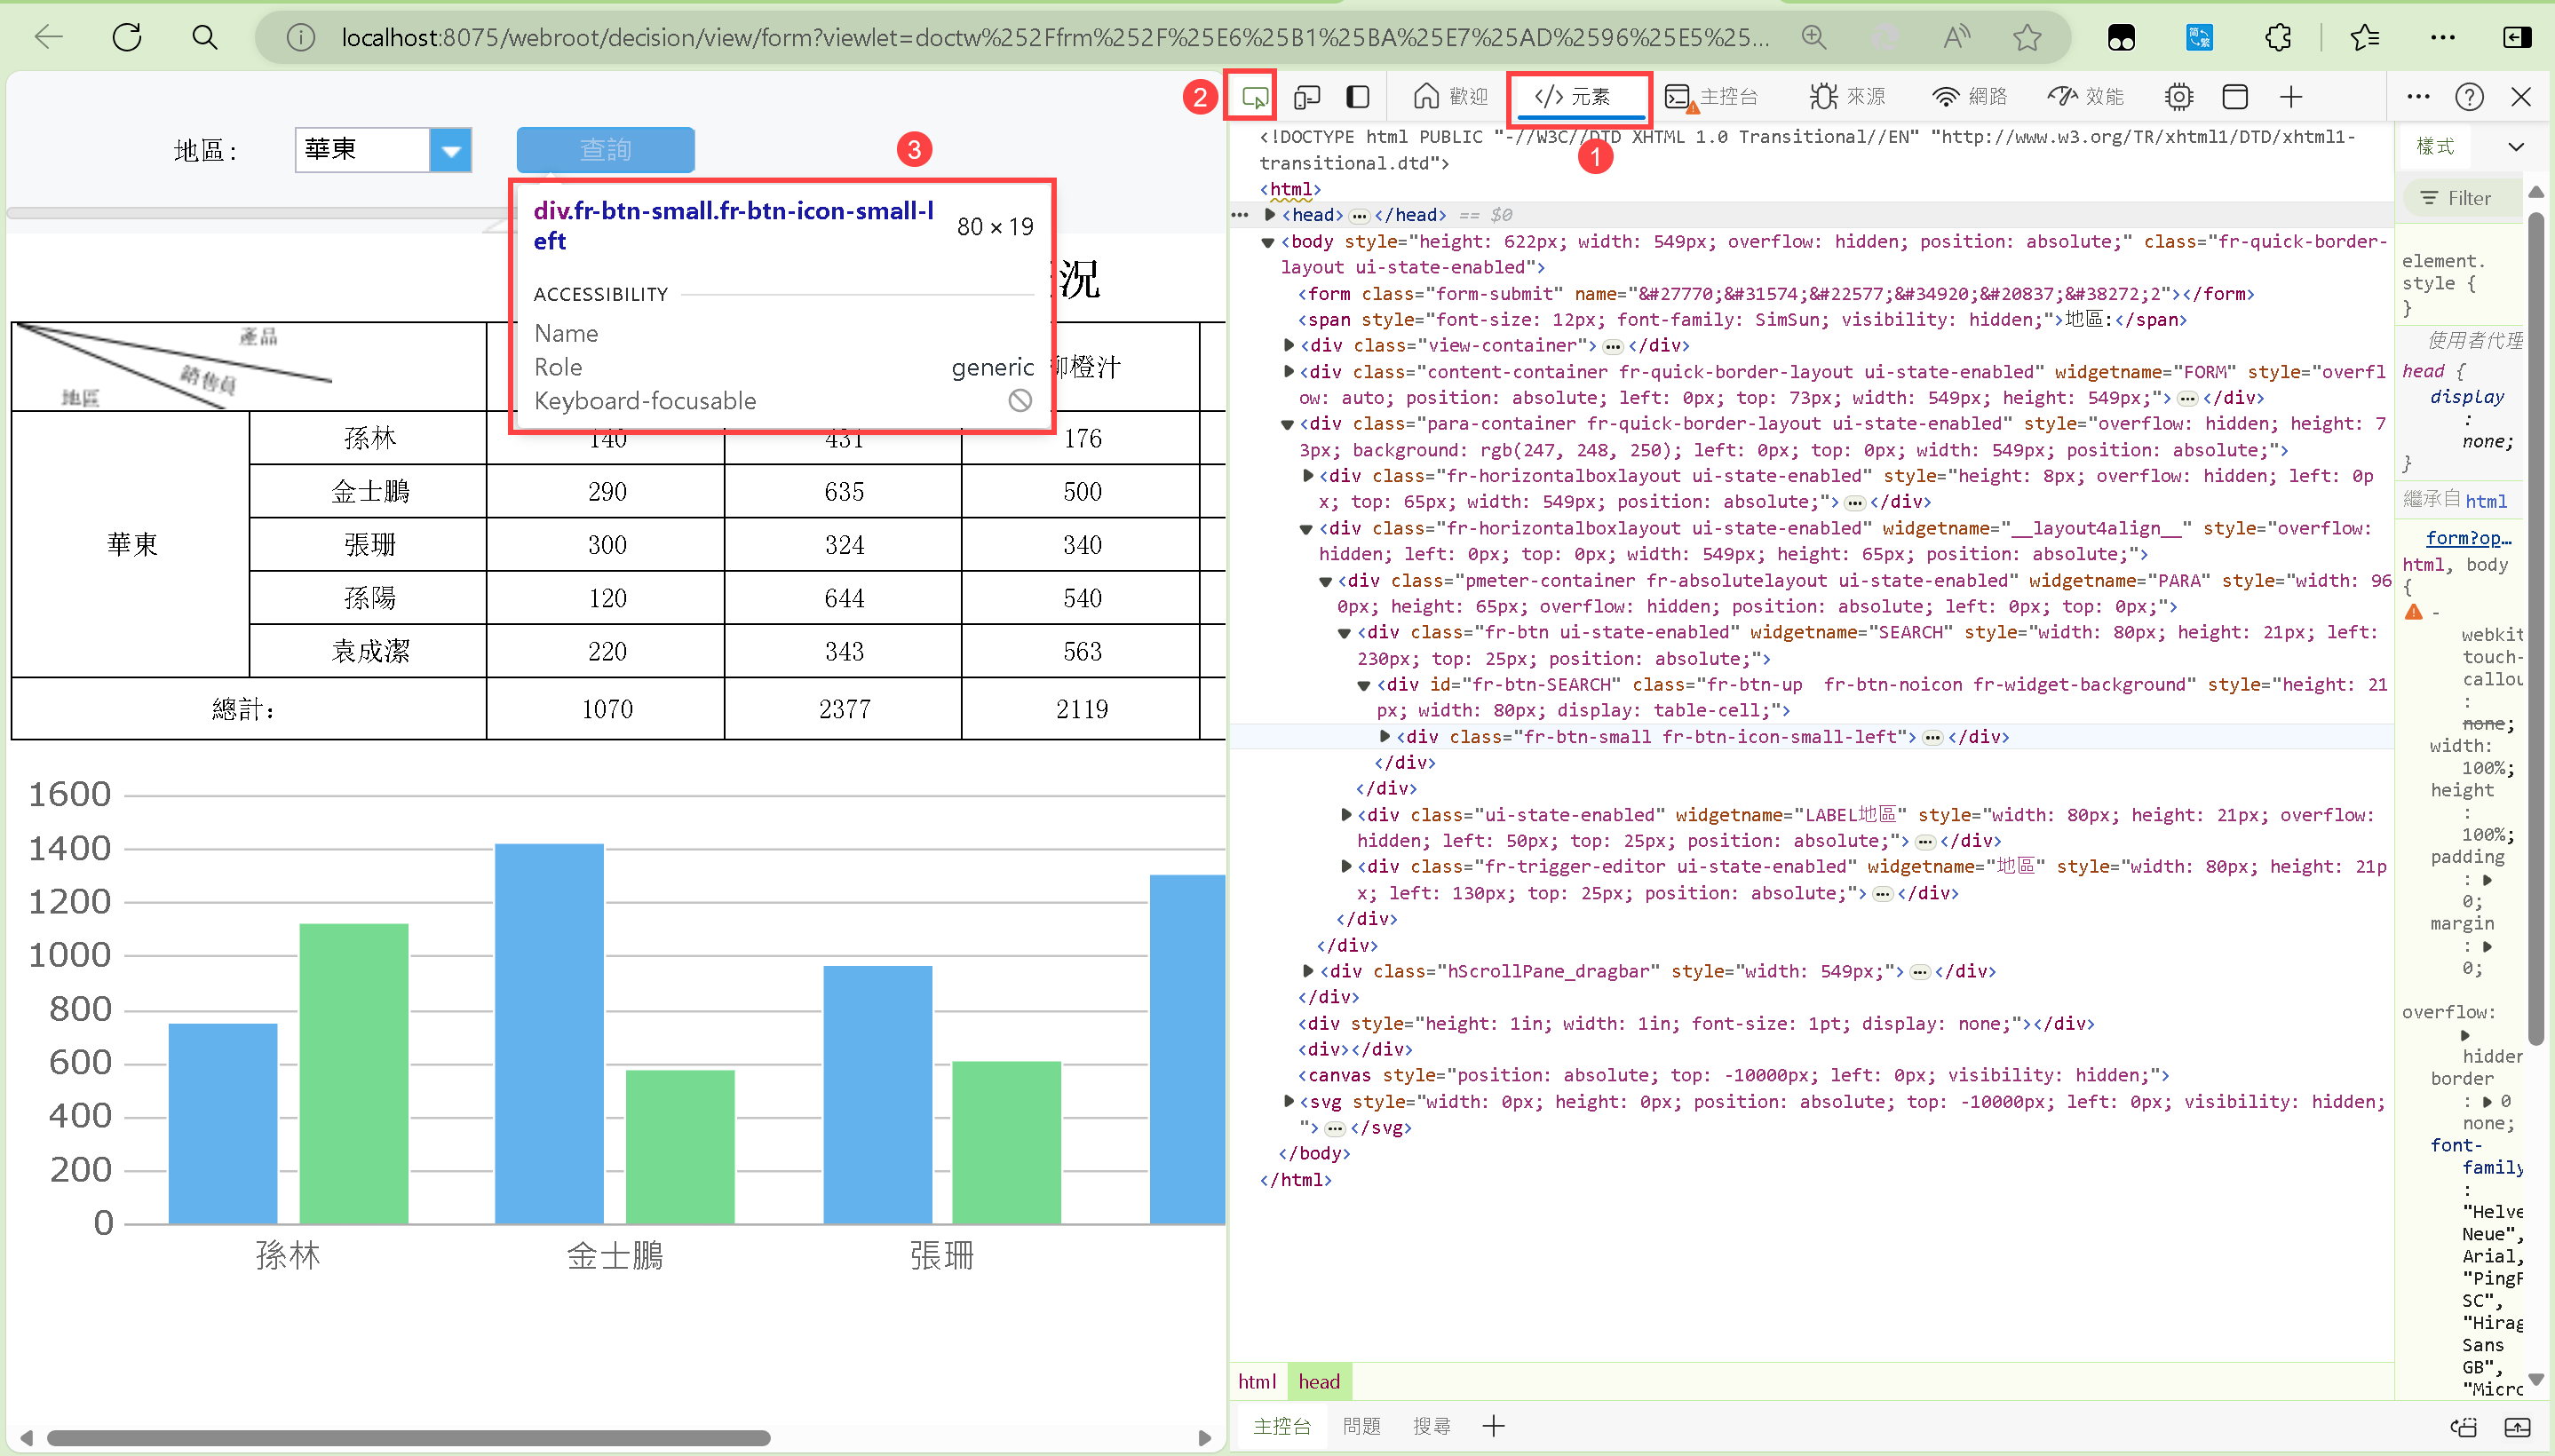Click the page horizontal scrollbar thumb

pyautogui.click(x=408, y=1438)
